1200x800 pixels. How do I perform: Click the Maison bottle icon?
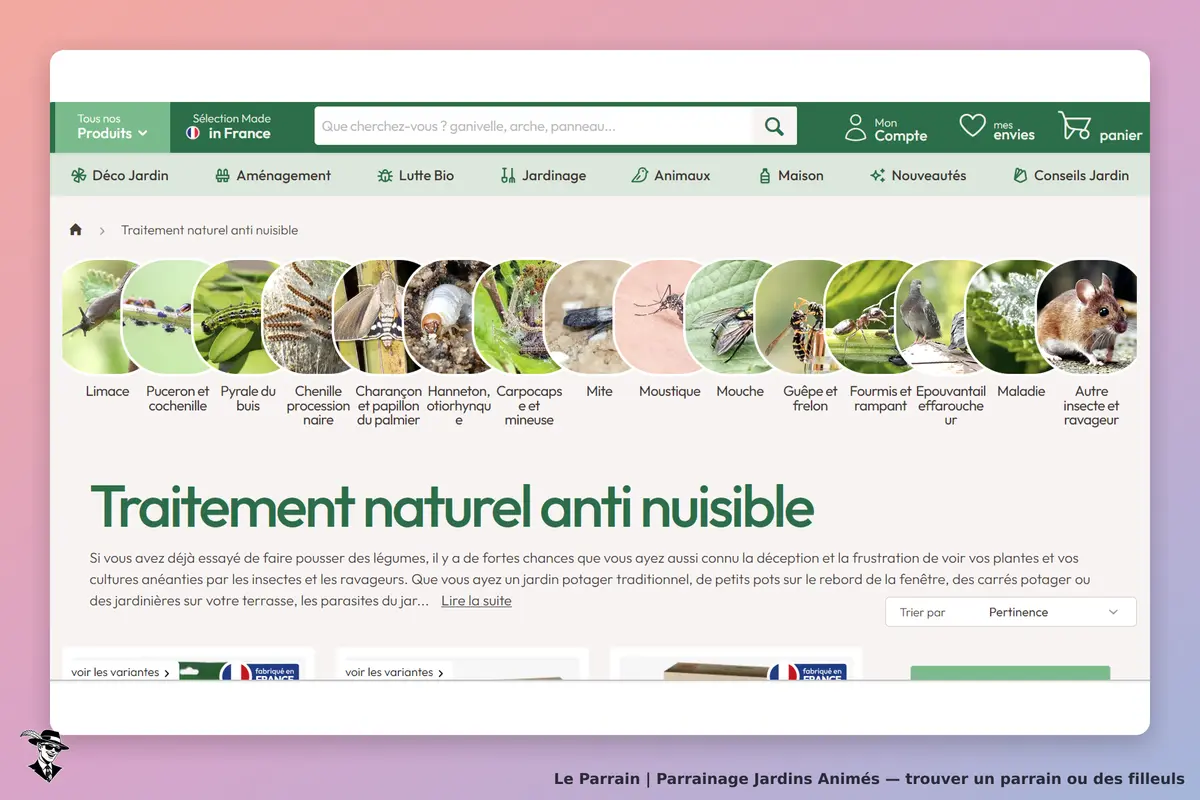[x=765, y=175]
